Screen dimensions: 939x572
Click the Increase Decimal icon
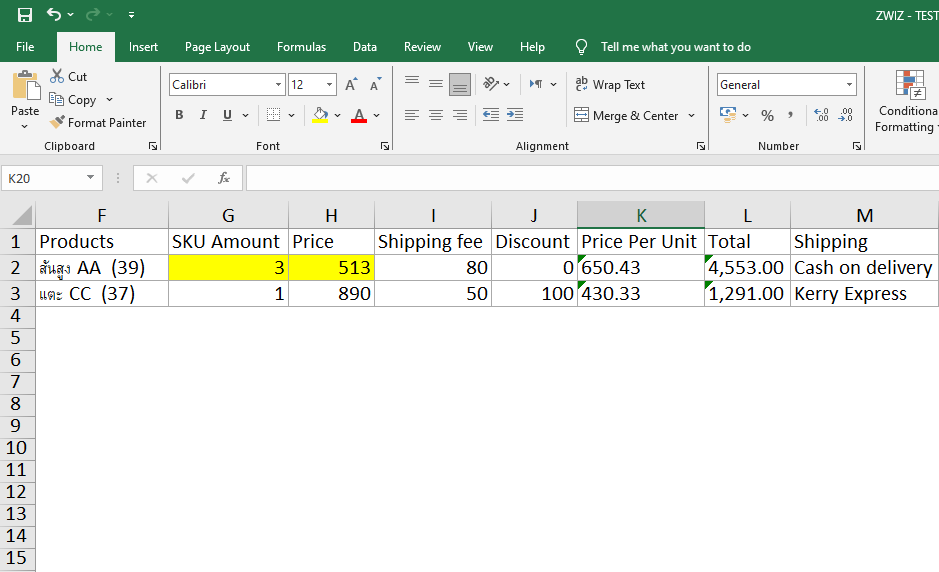coord(821,116)
